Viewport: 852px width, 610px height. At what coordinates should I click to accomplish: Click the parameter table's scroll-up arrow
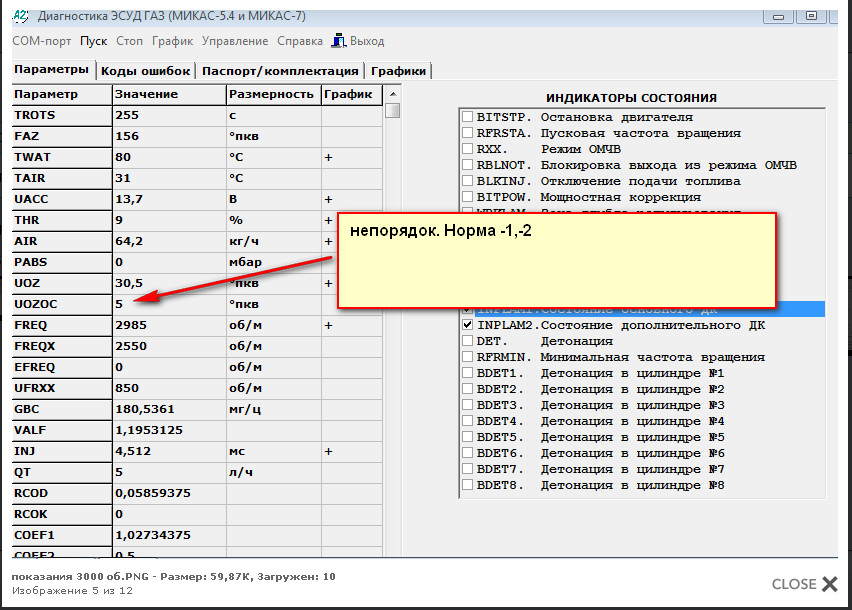tap(392, 94)
